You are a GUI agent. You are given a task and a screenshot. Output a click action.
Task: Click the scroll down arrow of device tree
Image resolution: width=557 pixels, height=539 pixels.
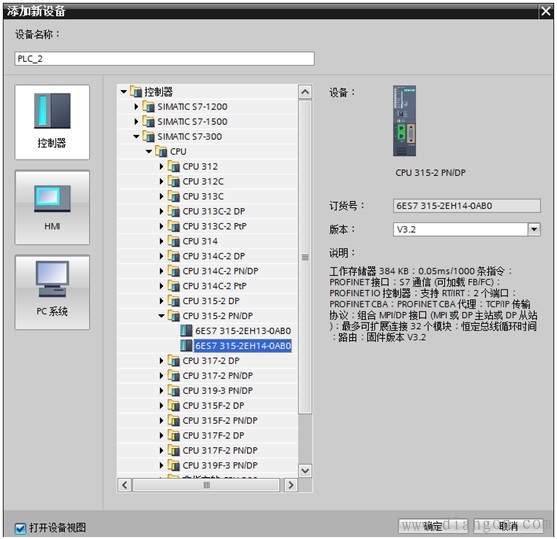[x=305, y=471]
